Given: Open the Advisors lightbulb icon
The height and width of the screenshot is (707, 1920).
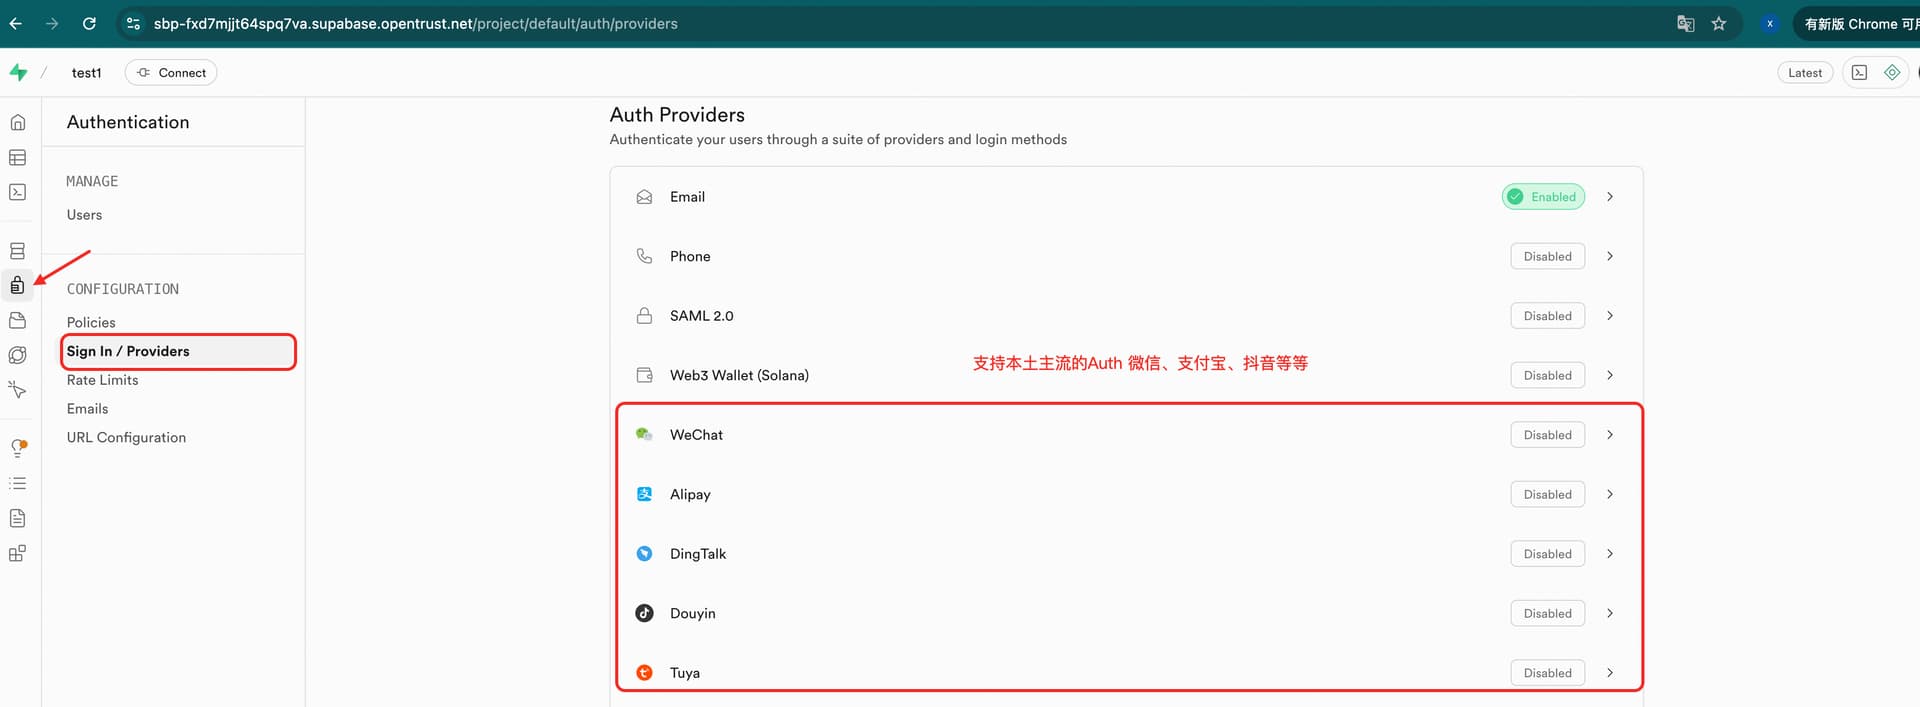Looking at the screenshot, I should pos(17,448).
